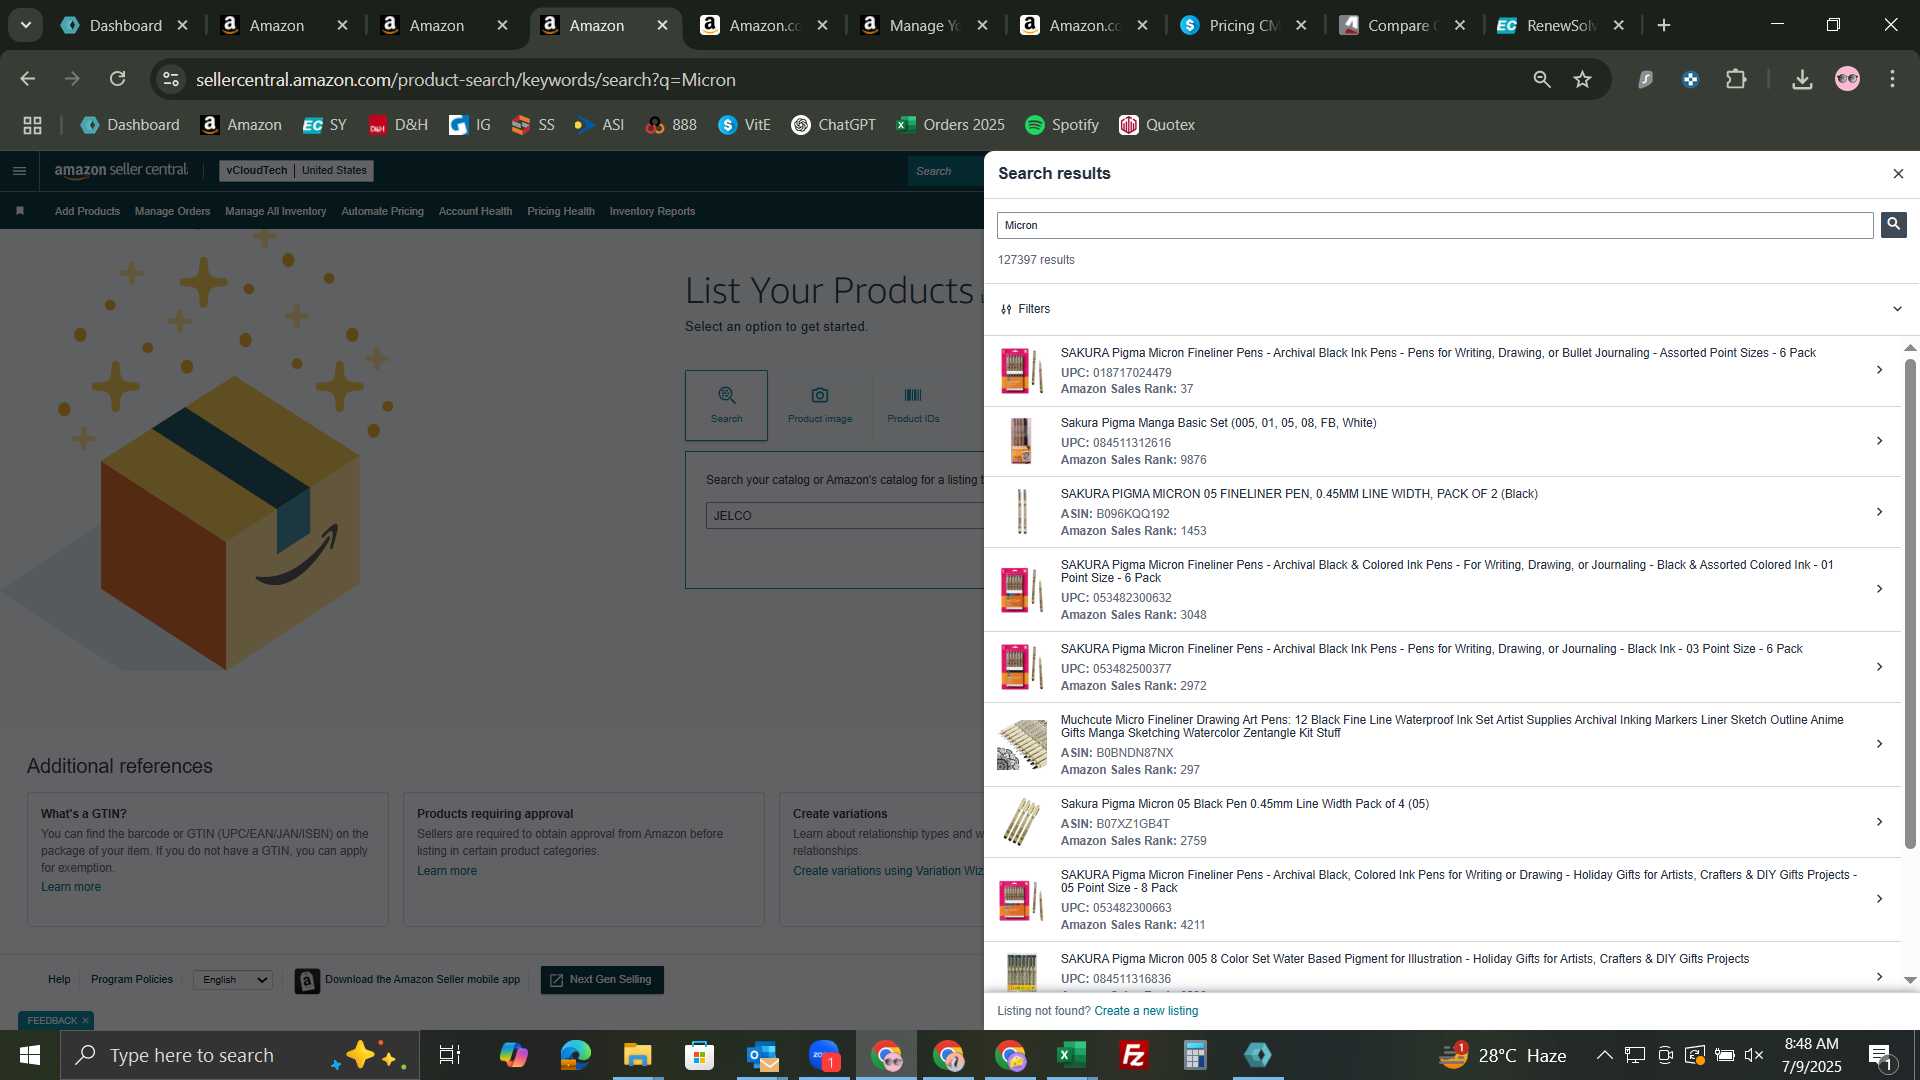Open Inventory Reports menu item

click(x=652, y=211)
